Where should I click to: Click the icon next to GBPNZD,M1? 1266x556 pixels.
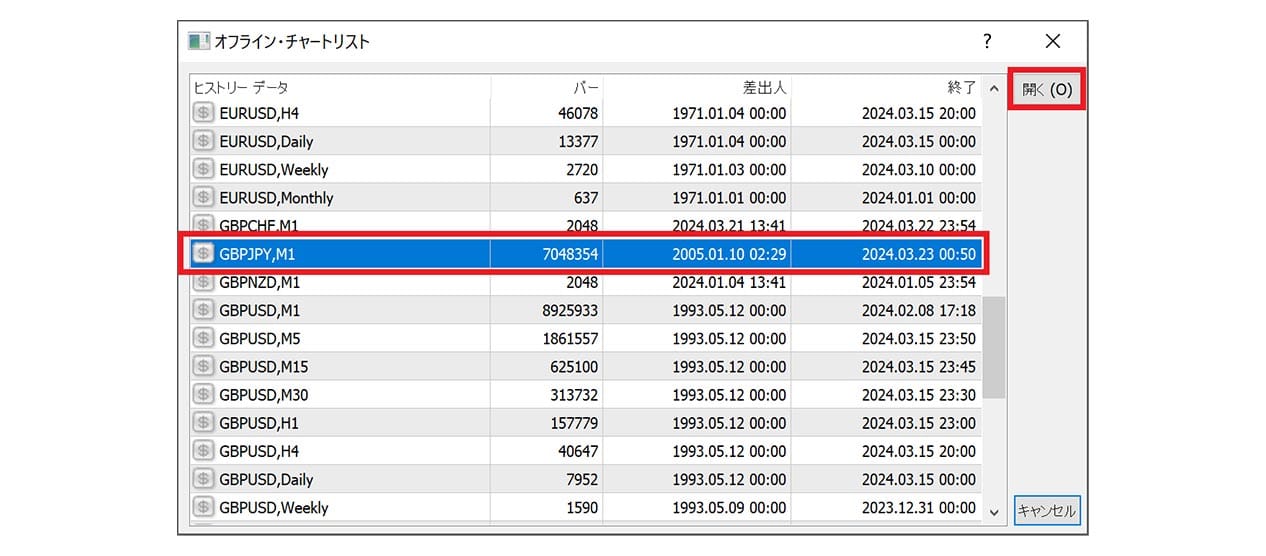(x=203, y=282)
